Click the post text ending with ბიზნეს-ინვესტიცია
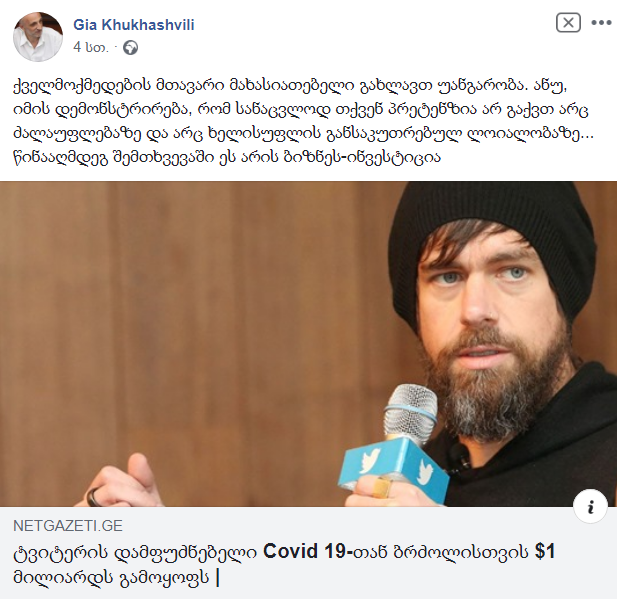 pyautogui.click(x=227, y=157)
